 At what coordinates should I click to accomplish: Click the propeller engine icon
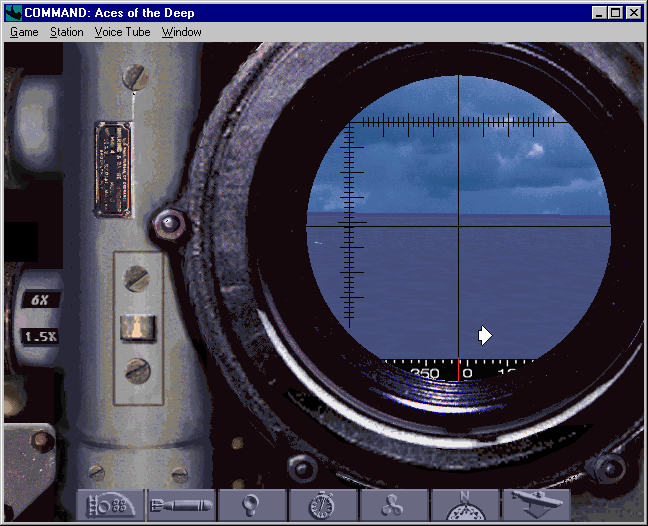(394, 505)
